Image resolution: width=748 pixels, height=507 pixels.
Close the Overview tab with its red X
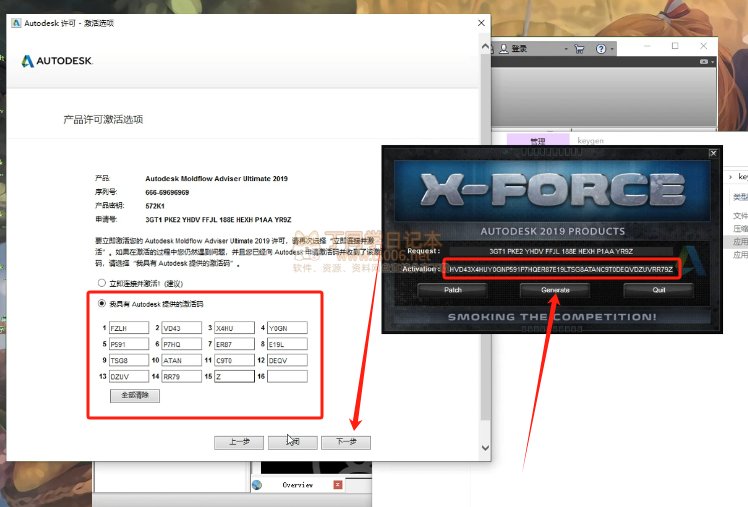tap(338, 485)
